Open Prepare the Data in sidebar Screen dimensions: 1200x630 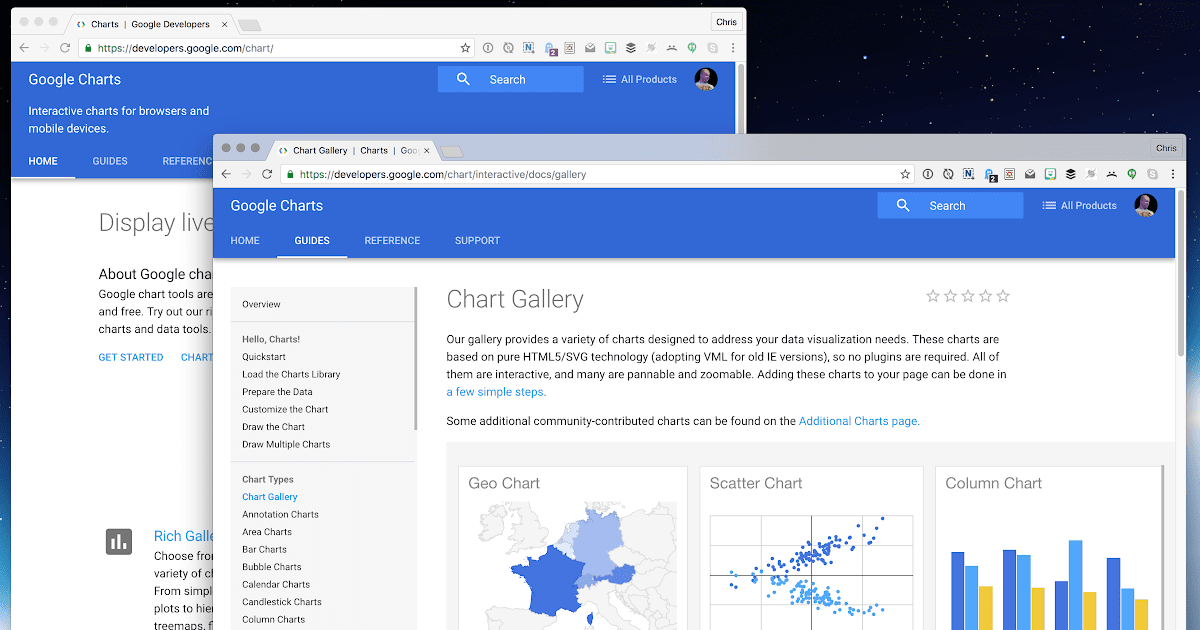(277, 392)
